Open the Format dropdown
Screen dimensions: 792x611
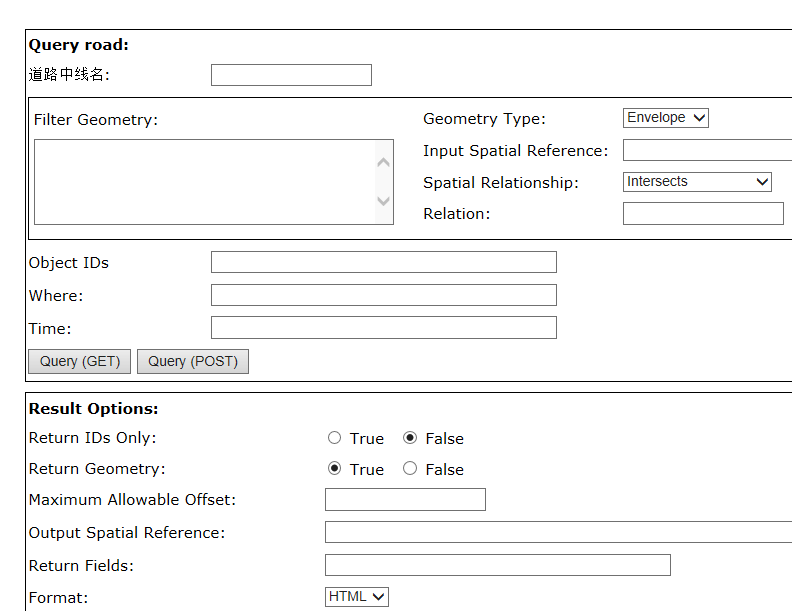[x=357, y=597]
